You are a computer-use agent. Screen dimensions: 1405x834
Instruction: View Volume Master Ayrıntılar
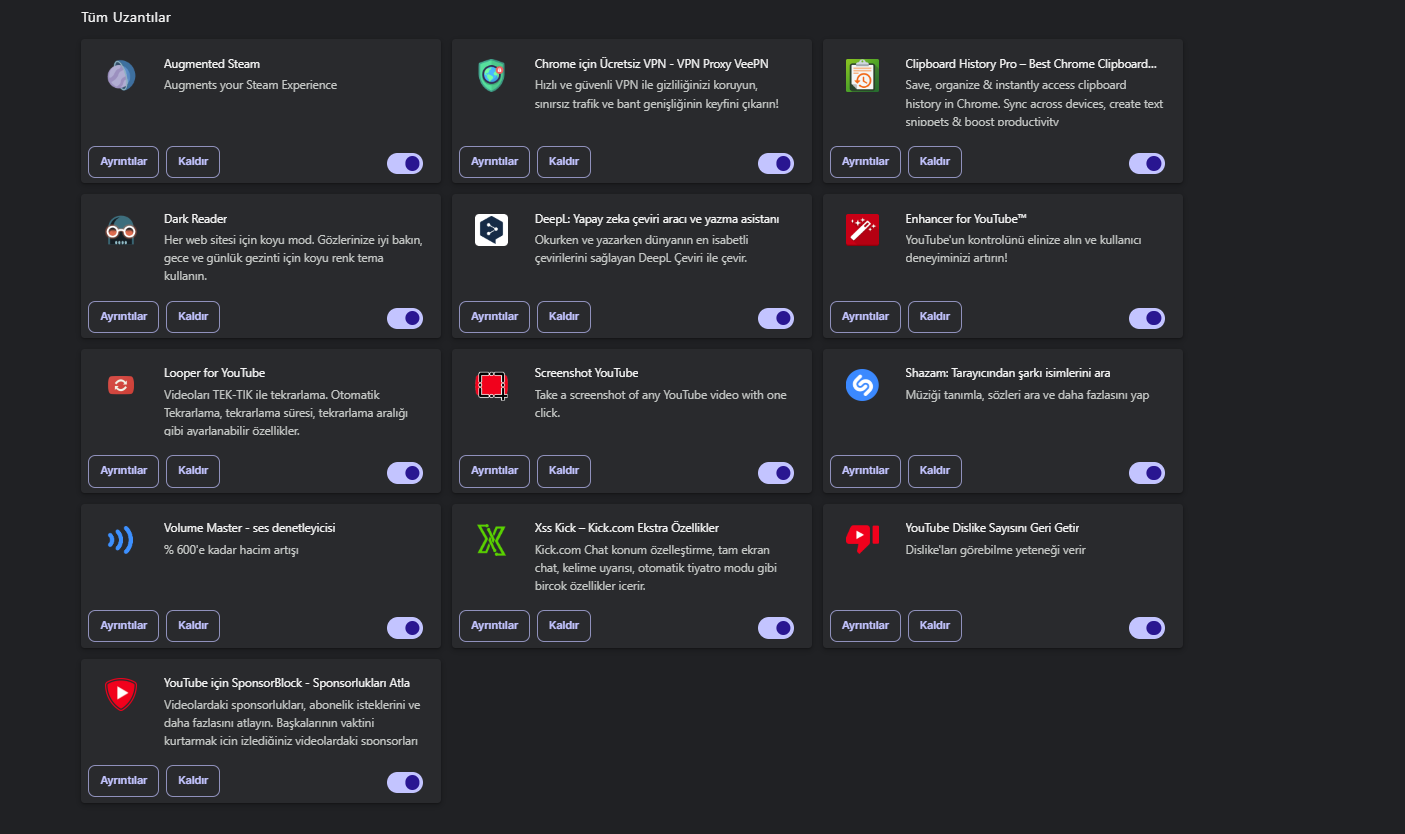(124, 626)
